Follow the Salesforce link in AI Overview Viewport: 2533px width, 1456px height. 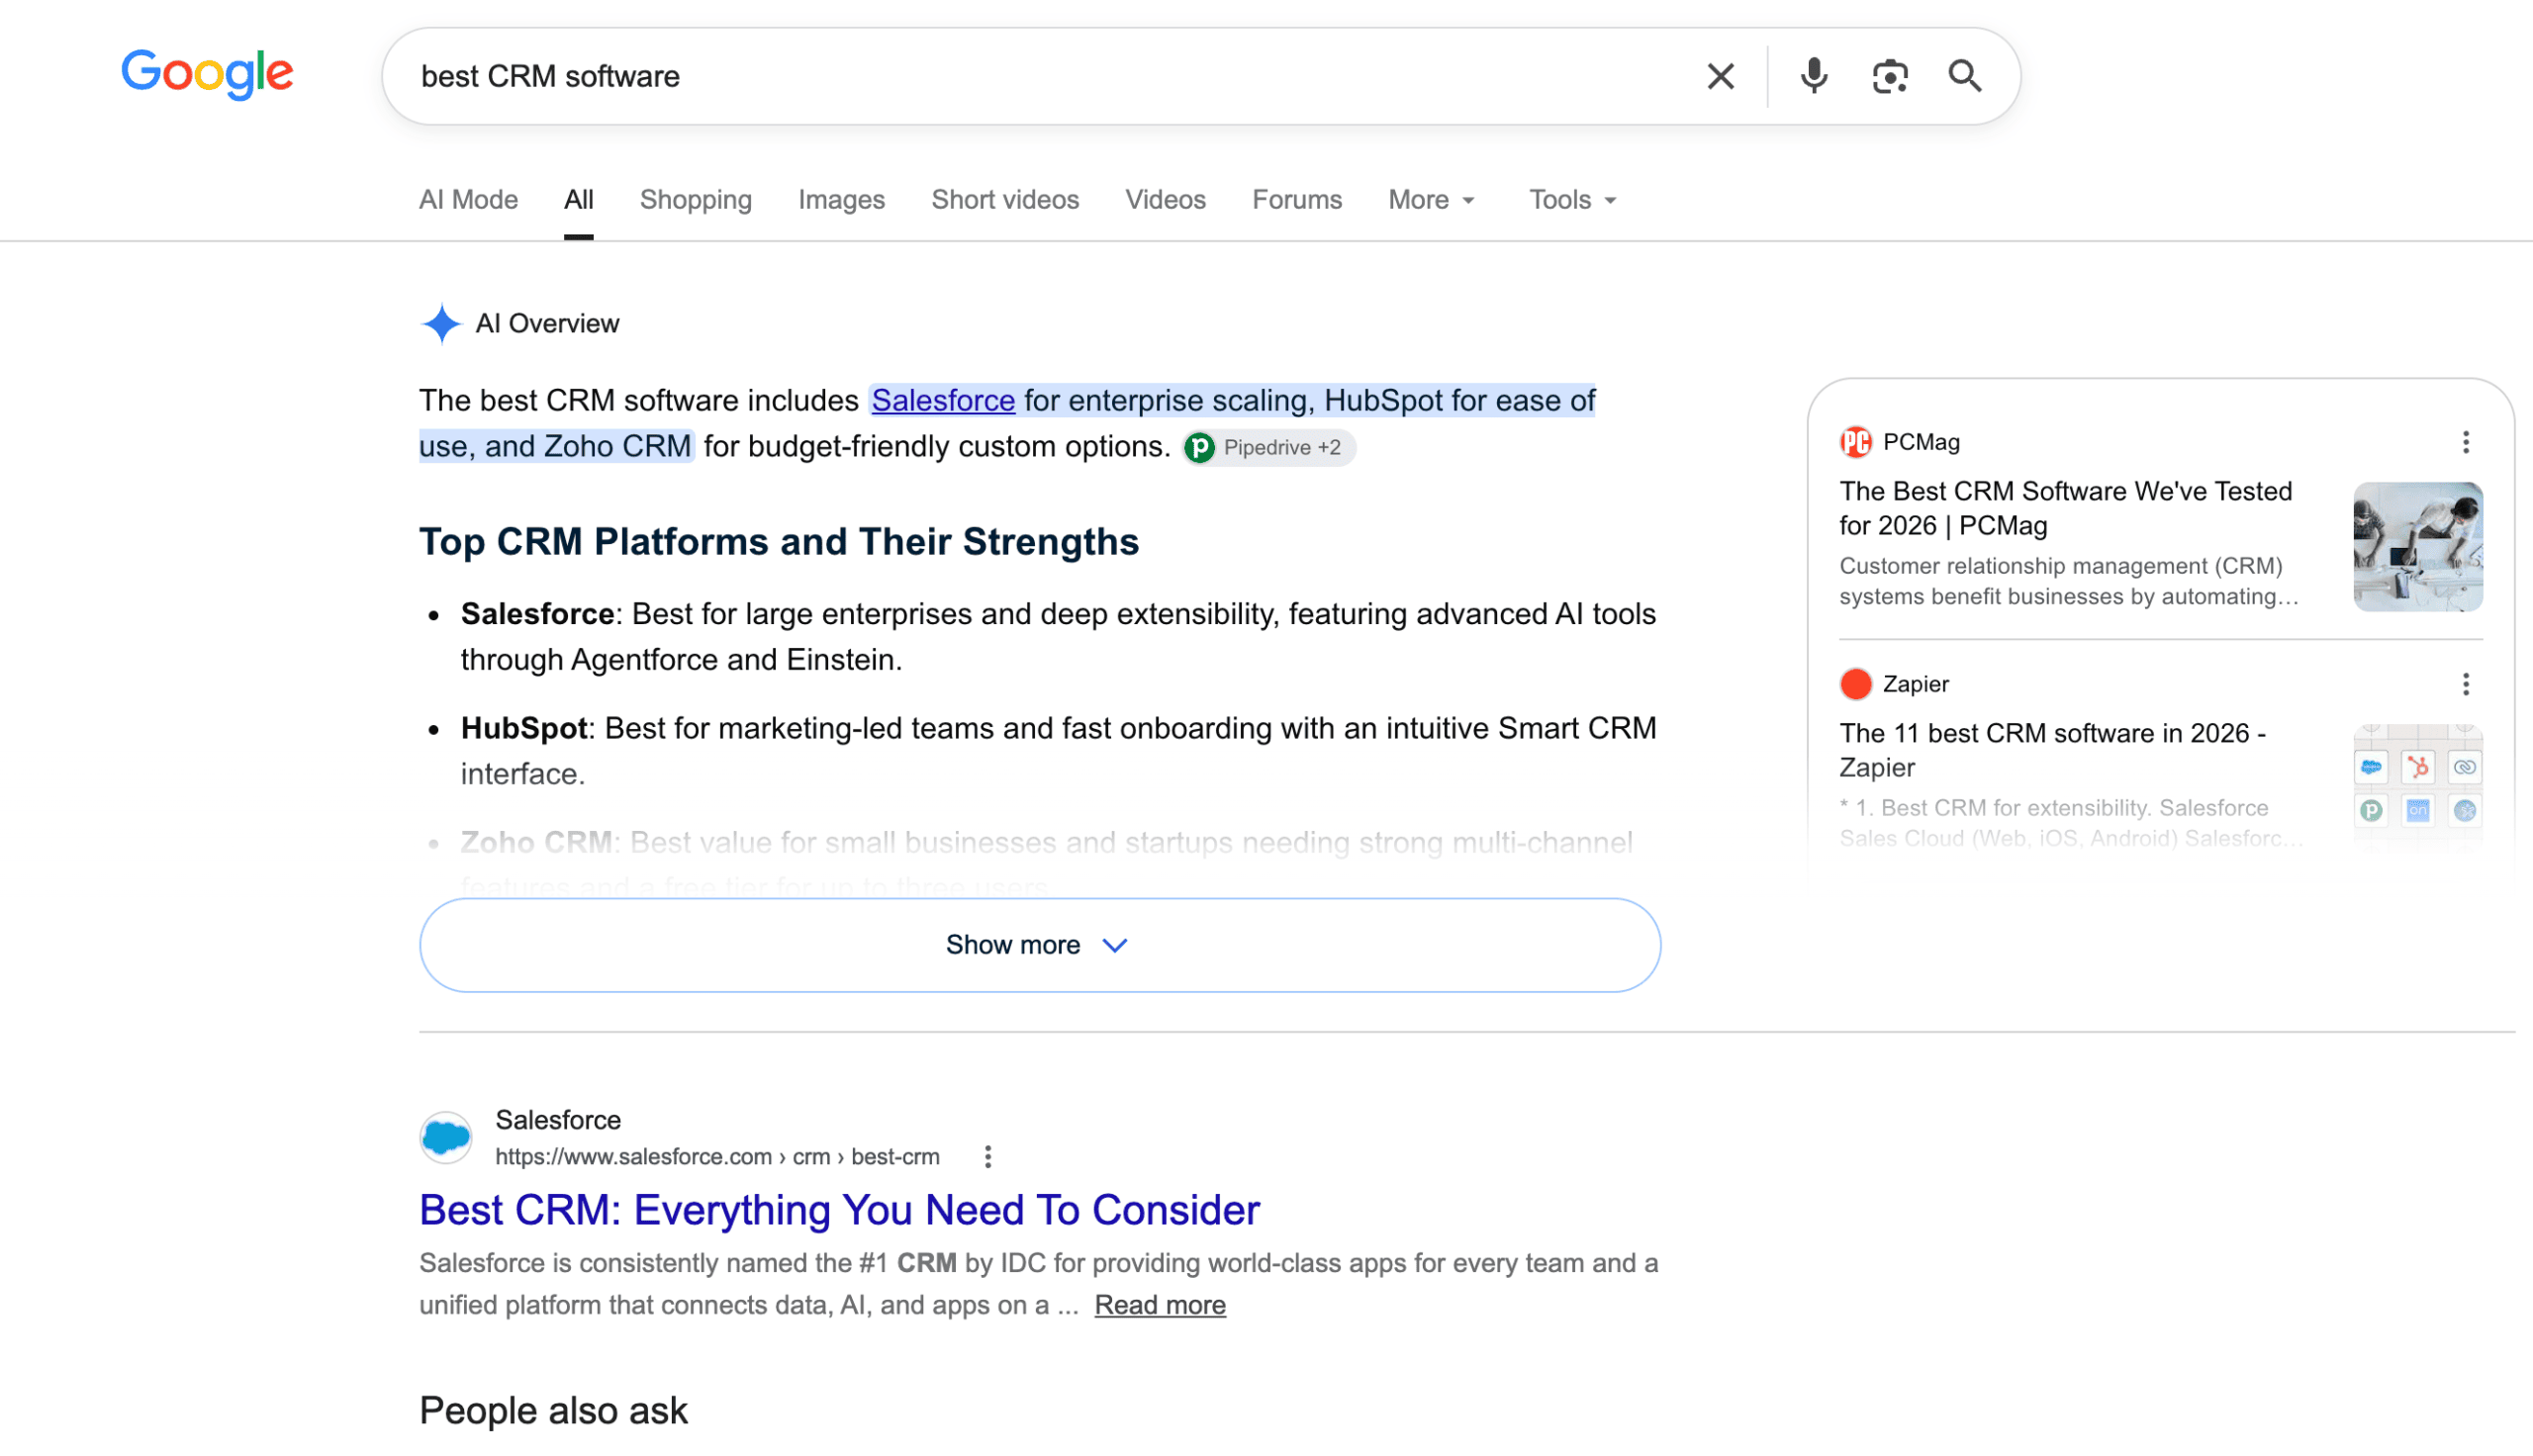tap(943, 401)
